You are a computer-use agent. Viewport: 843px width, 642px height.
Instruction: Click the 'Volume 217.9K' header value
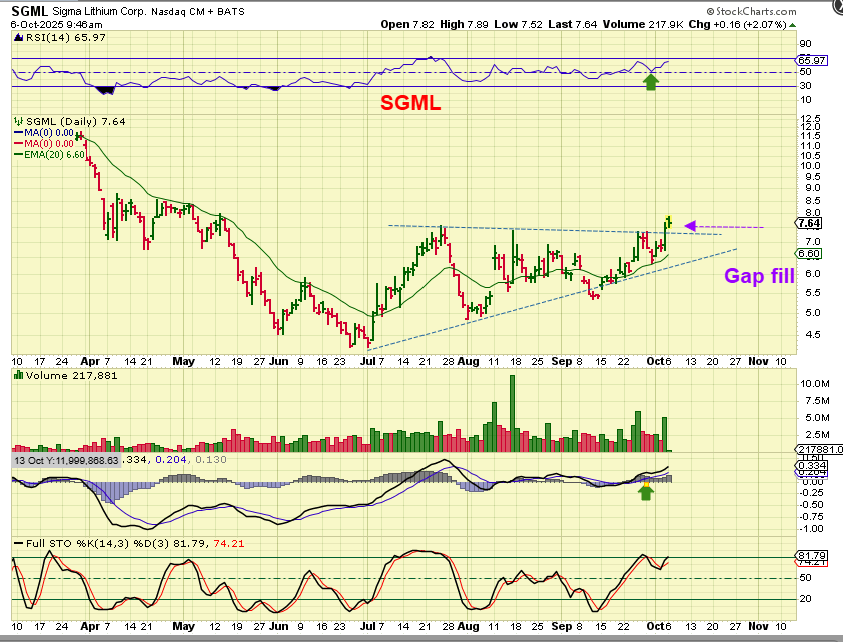click(x=643, y=24)
